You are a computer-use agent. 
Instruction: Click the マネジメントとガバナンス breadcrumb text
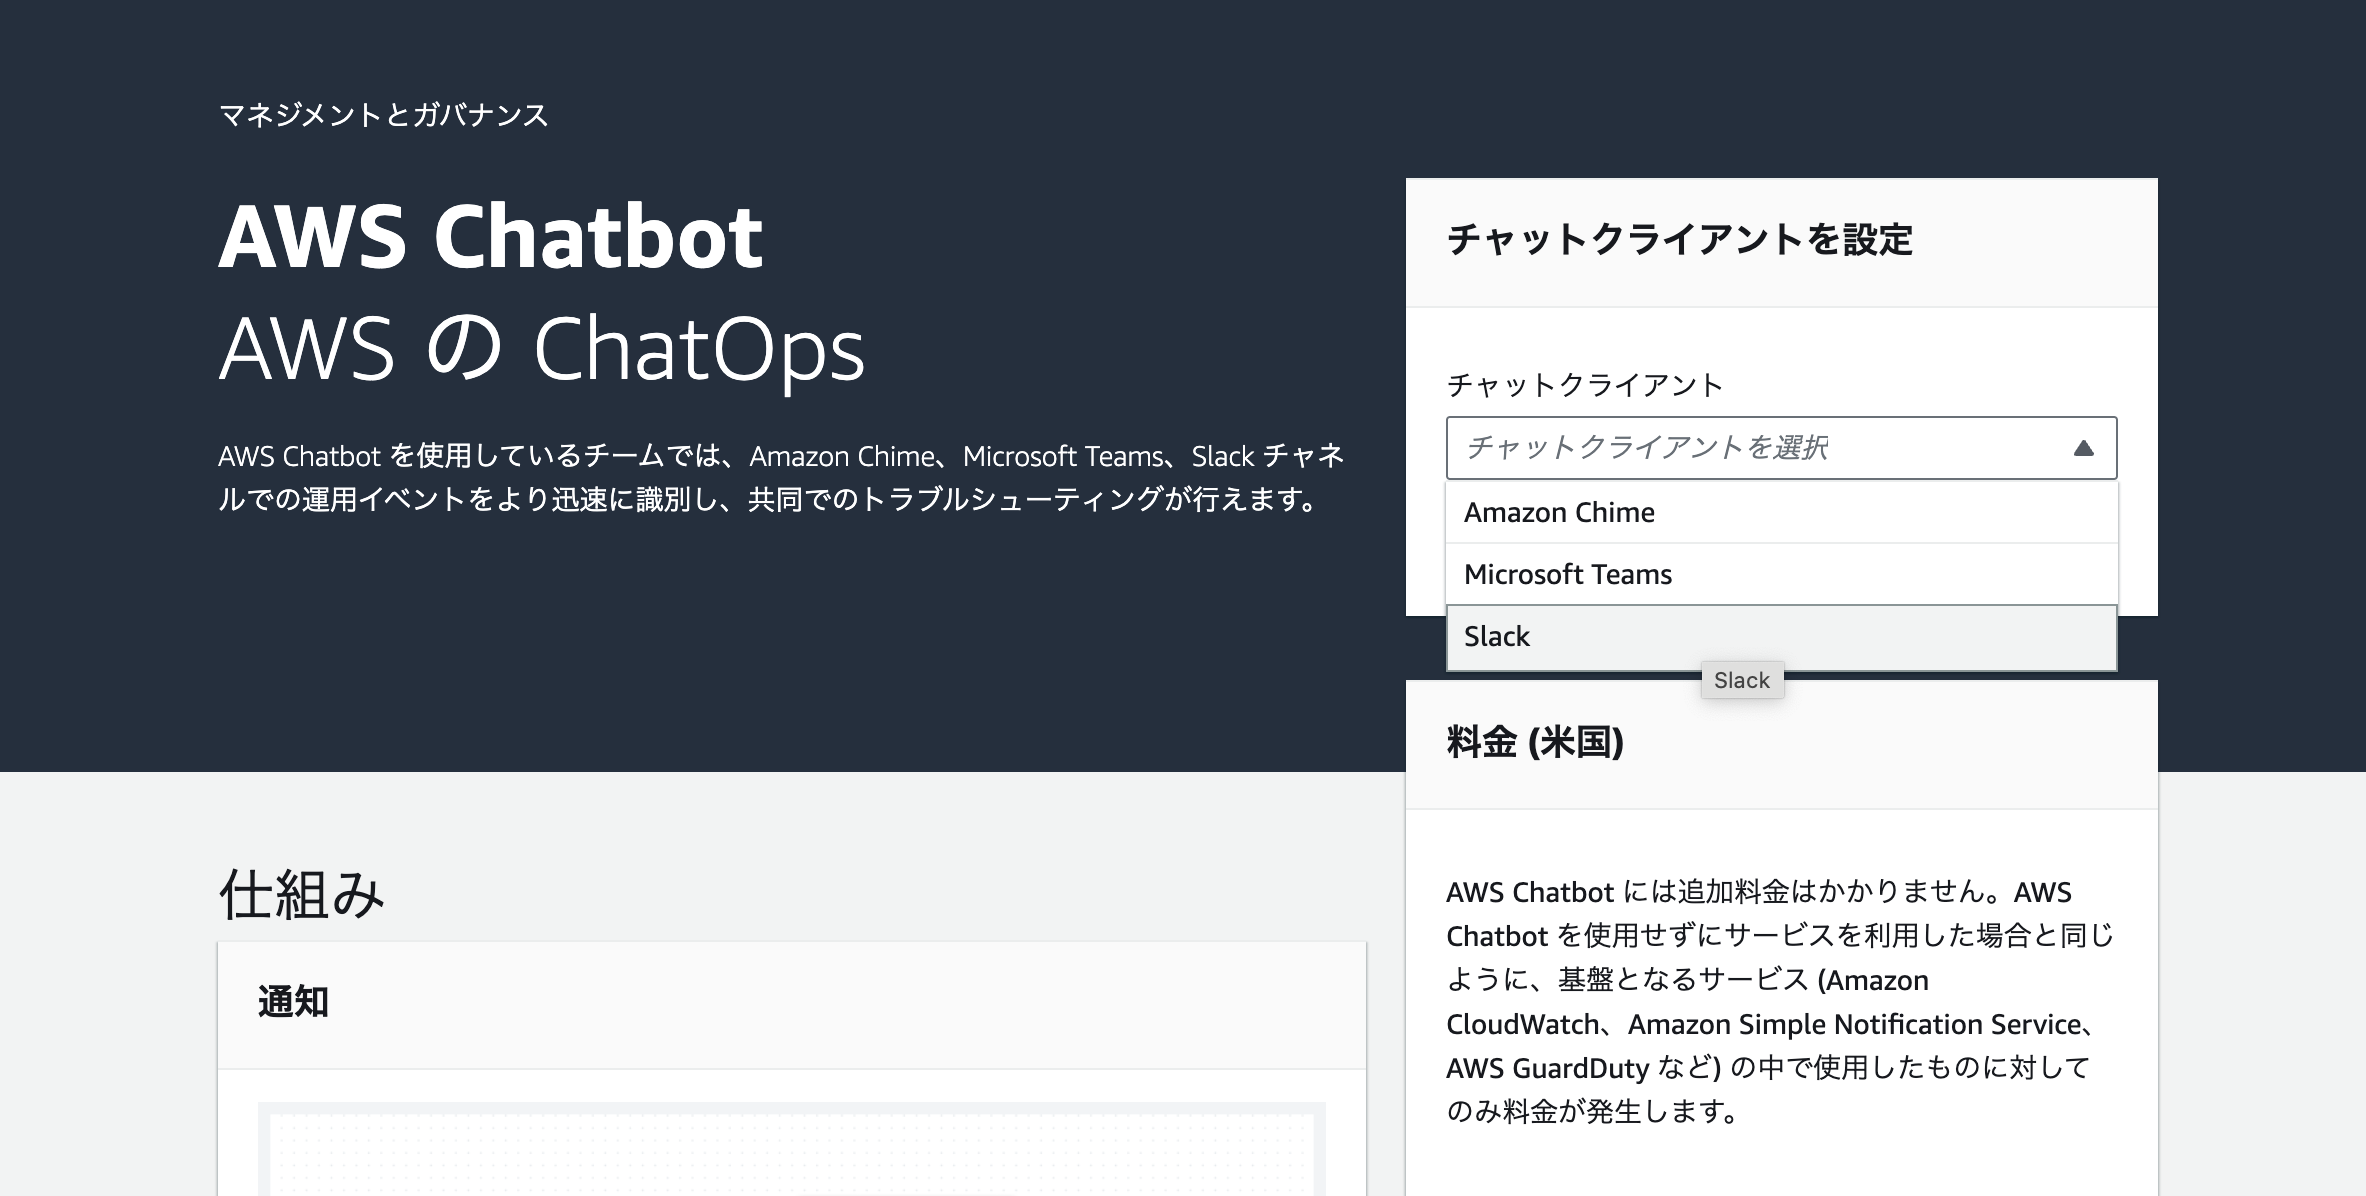[383, 115]
